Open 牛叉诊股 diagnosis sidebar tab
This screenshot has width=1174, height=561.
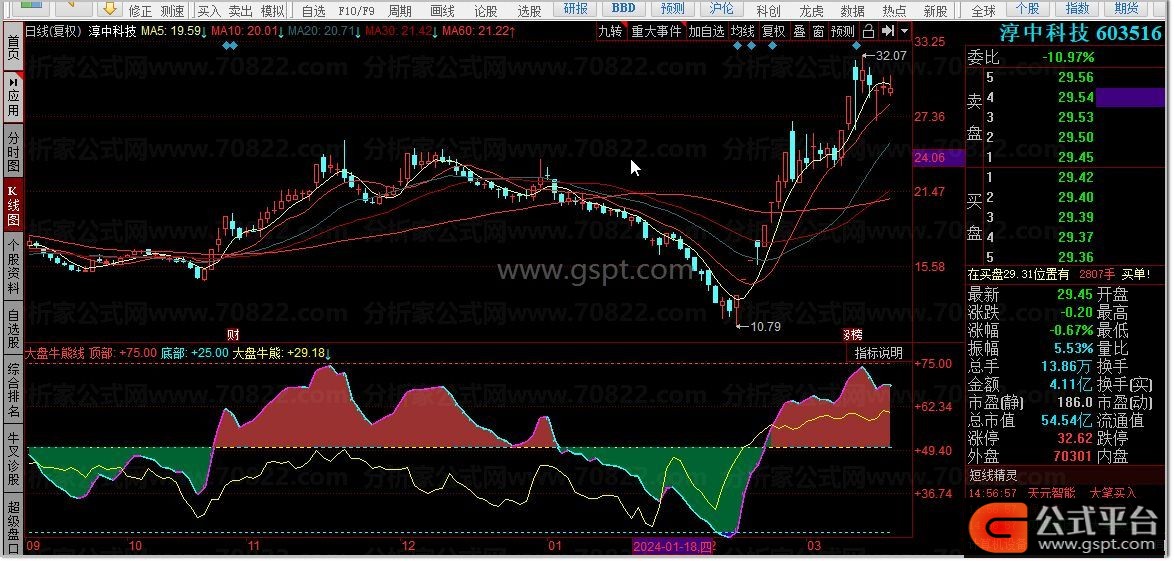(x=13, y=458)
